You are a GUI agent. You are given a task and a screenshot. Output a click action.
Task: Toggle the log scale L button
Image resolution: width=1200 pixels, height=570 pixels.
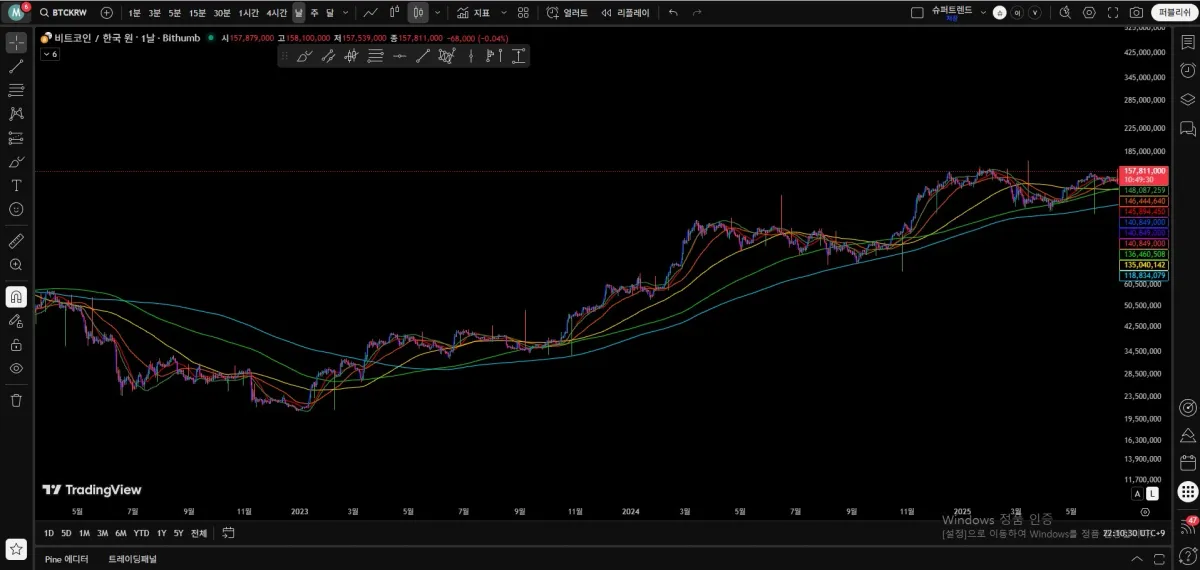[1153, 494]
